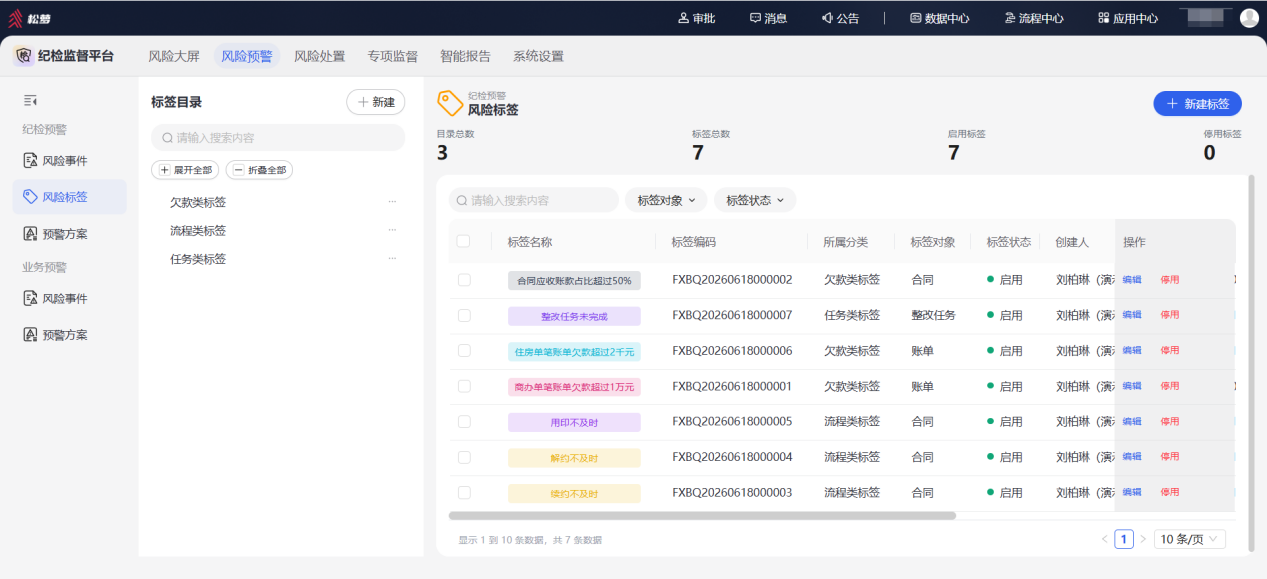Screen dimensions: 1267x579
Task: Click the horizontal scrollbar under the table
Action: coord(702,516)
